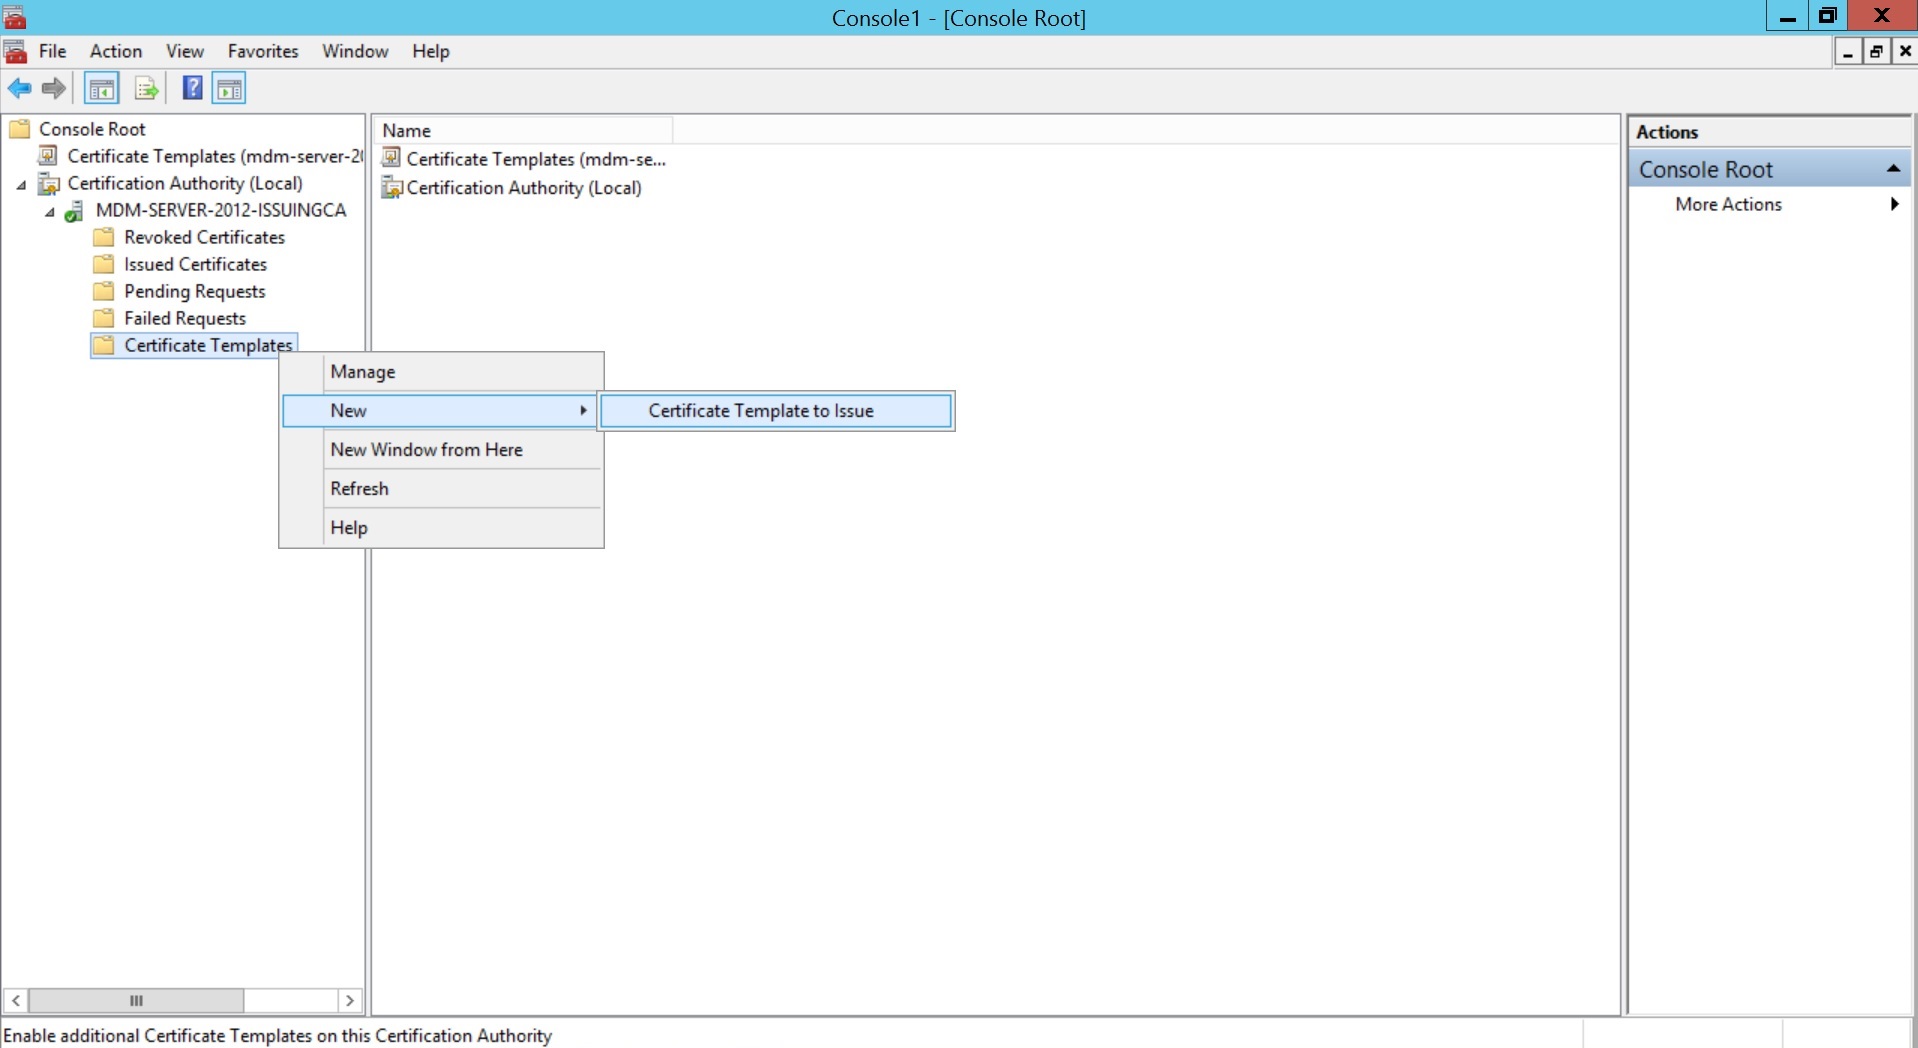Viewport: 1918px width, 1048px height.
Task: Click the Back navigation arrow
Action: click(19, 88)
